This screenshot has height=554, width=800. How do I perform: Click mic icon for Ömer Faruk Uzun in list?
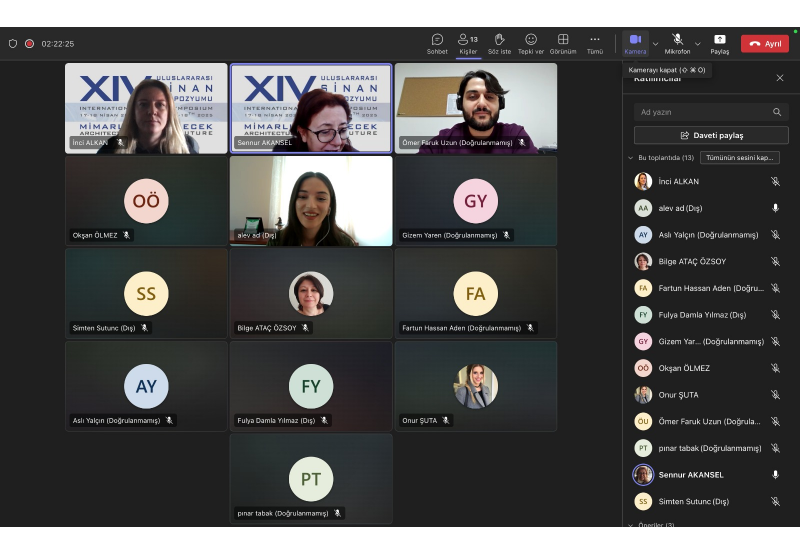[775, 421]
